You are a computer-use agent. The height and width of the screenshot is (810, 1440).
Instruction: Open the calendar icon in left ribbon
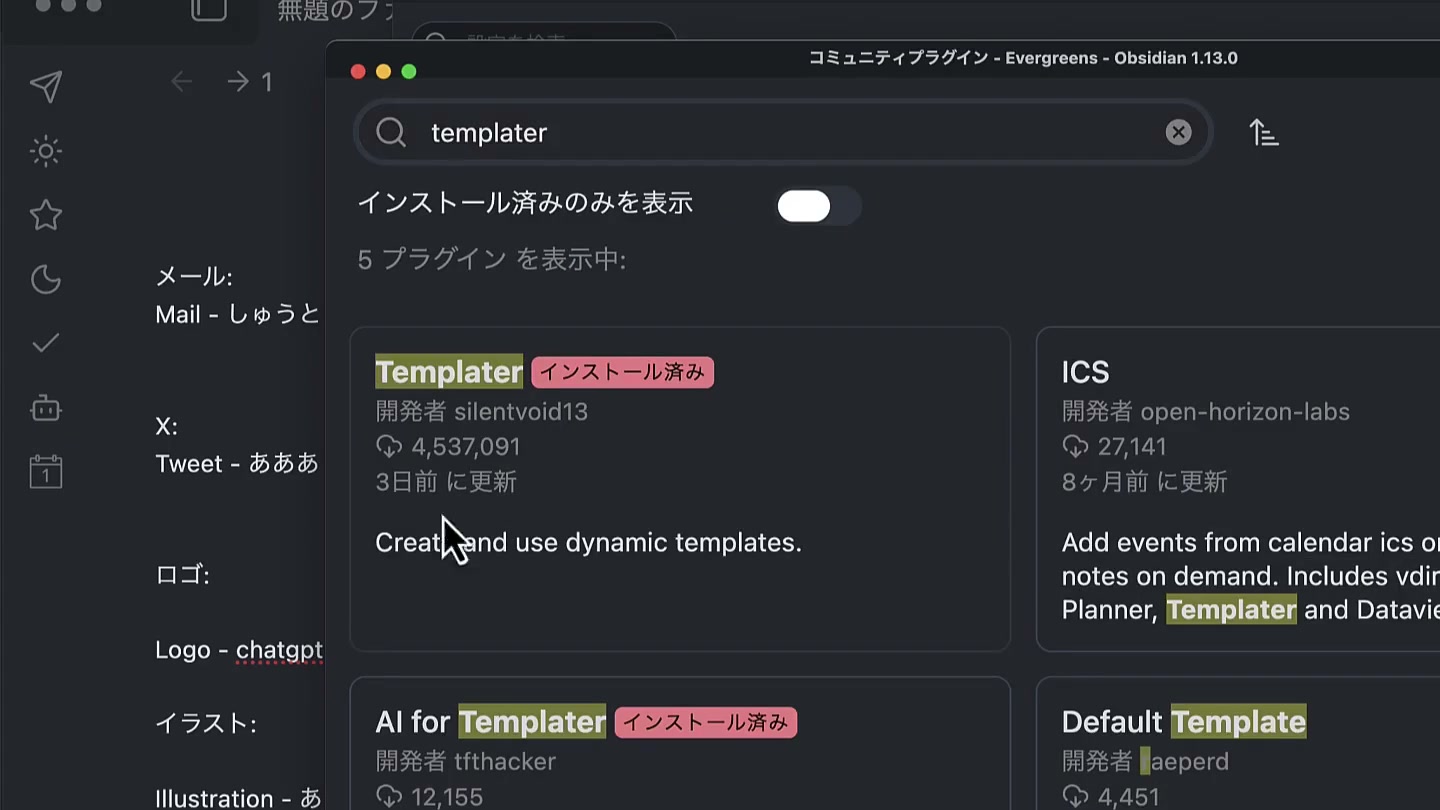tap(46, 471)
